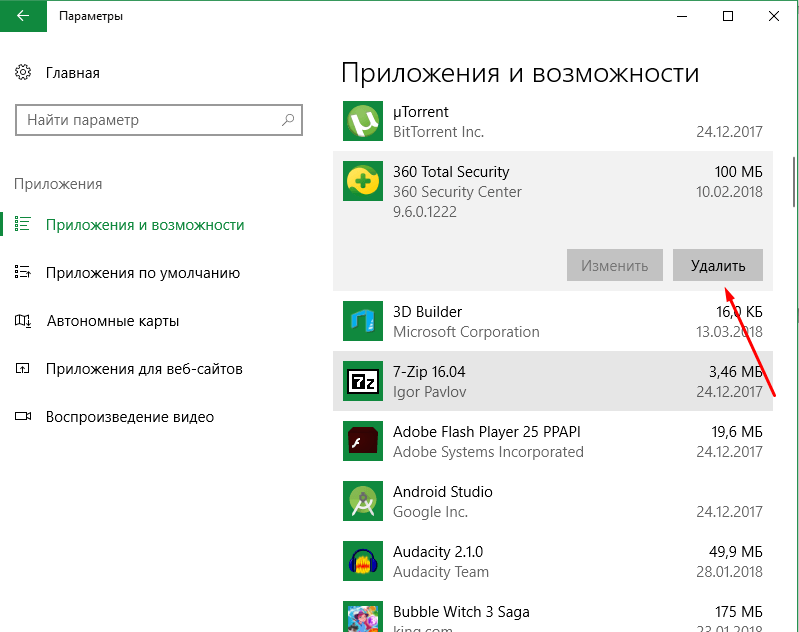Click publisher text Igor Pavlov
Screen dimensions: 799x632
coord(429,392)
